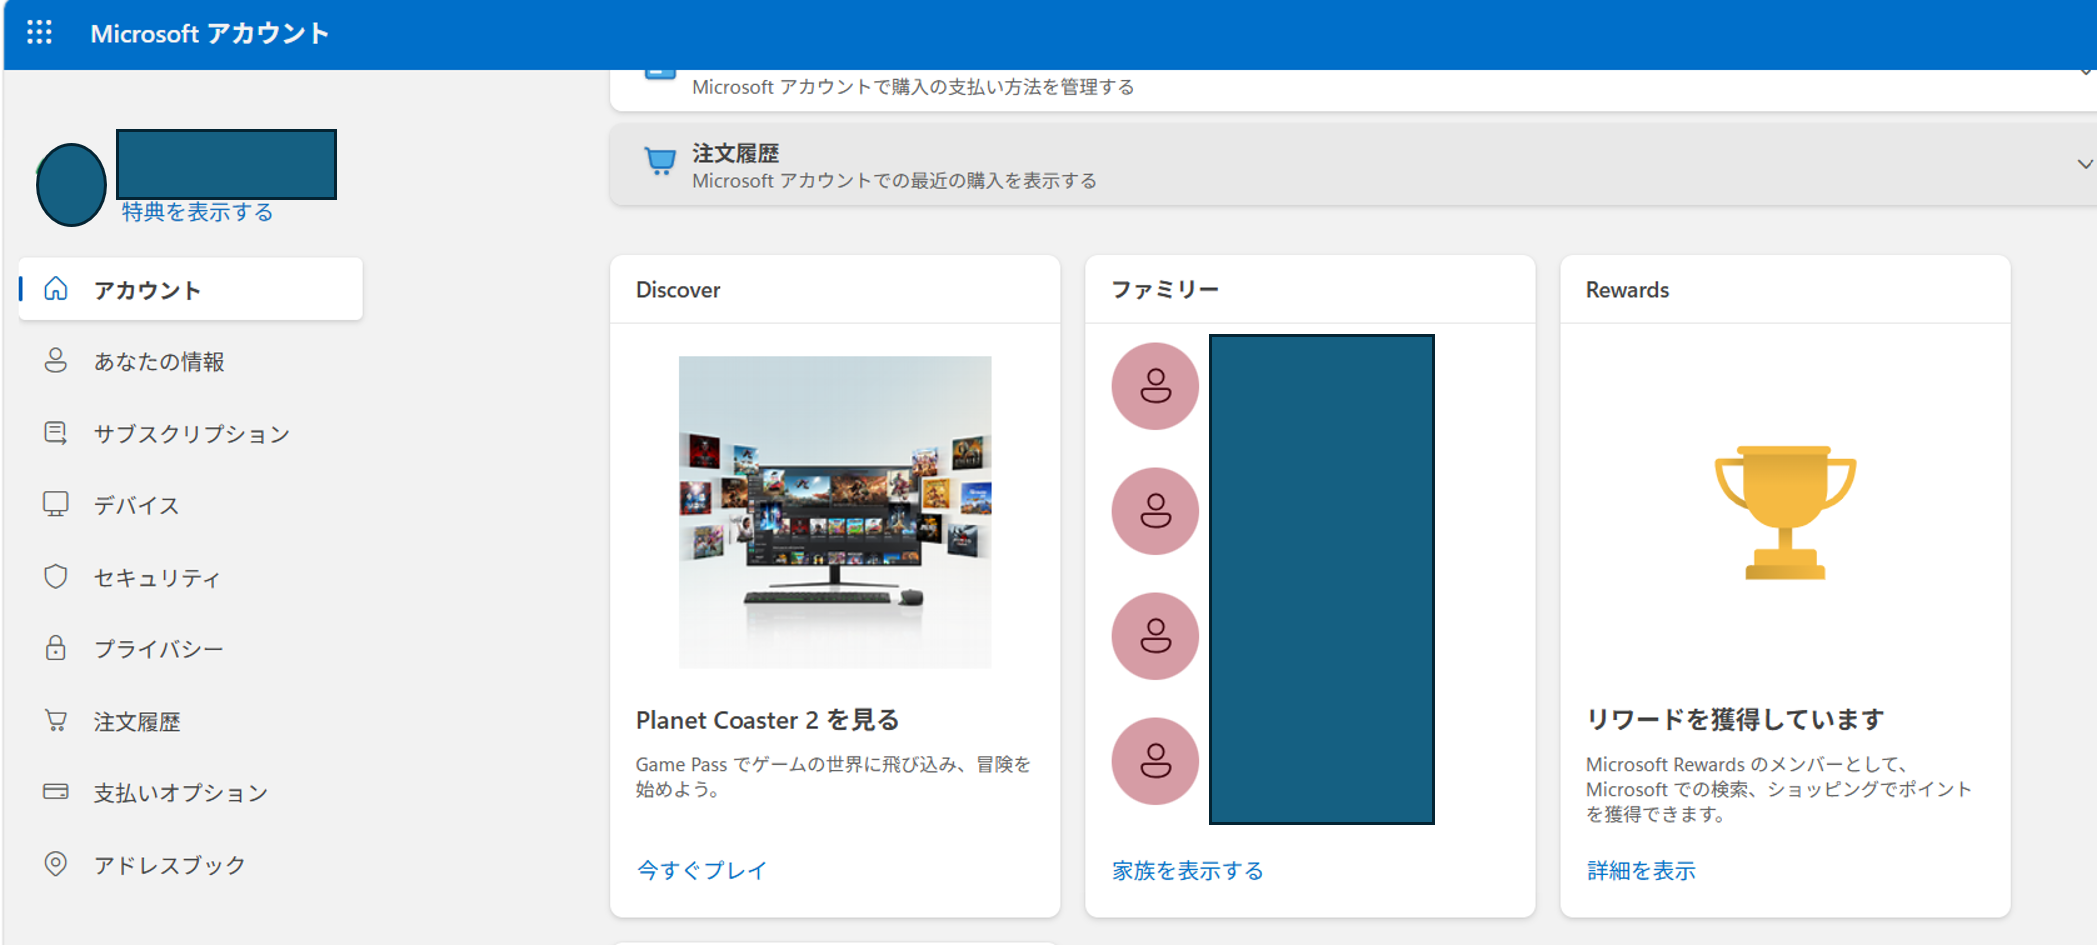Image resolution: width=2097 pixels, height=945 pixels.
Task: Select the セキュリティ menu item
Action: click(157, 577)
